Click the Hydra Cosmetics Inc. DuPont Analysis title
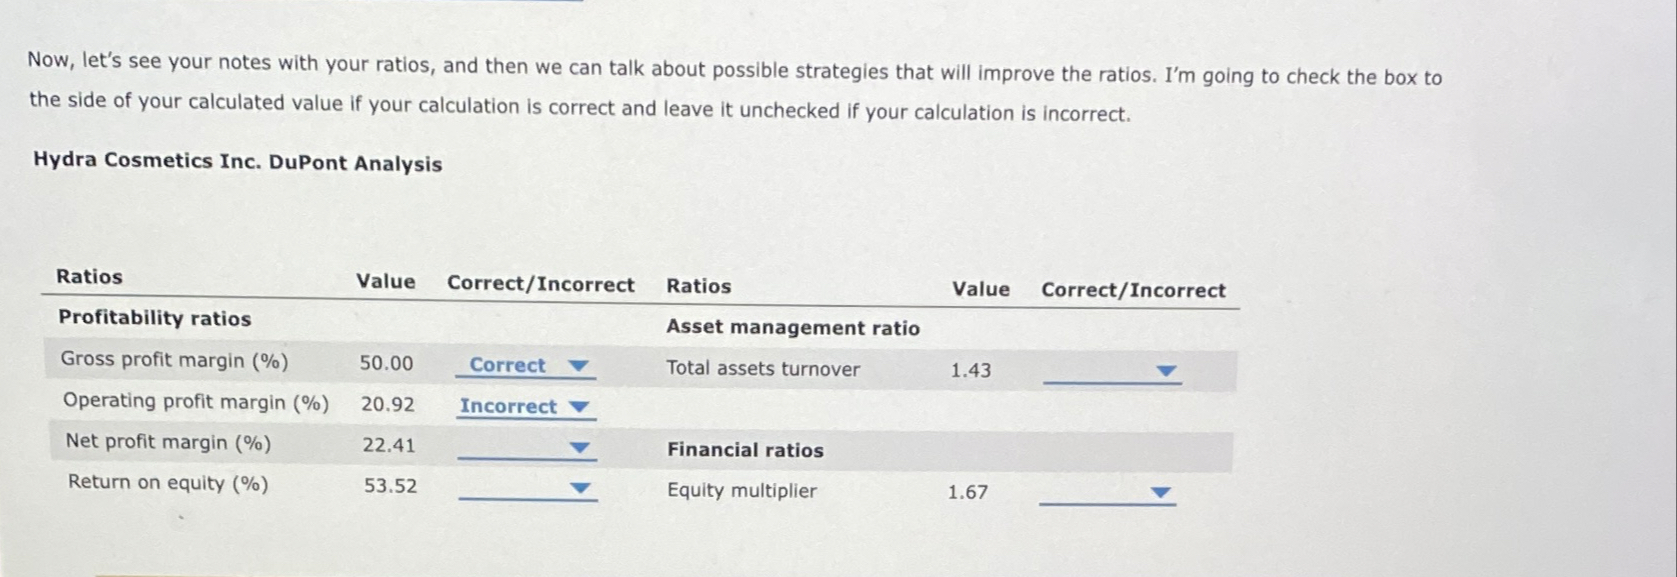This screenshot has width=1677, height=577. tap(237, 163)
